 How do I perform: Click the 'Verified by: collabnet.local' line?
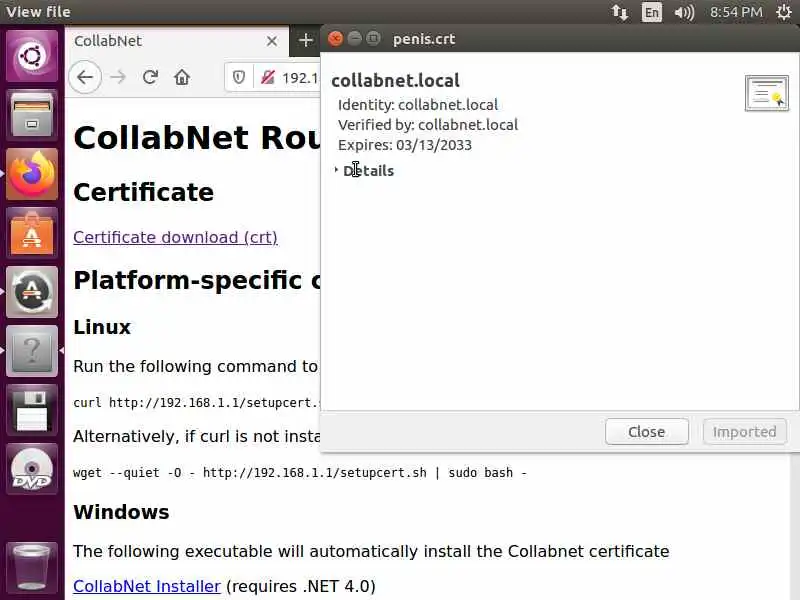pyautogui.click(x=428, y=125)
